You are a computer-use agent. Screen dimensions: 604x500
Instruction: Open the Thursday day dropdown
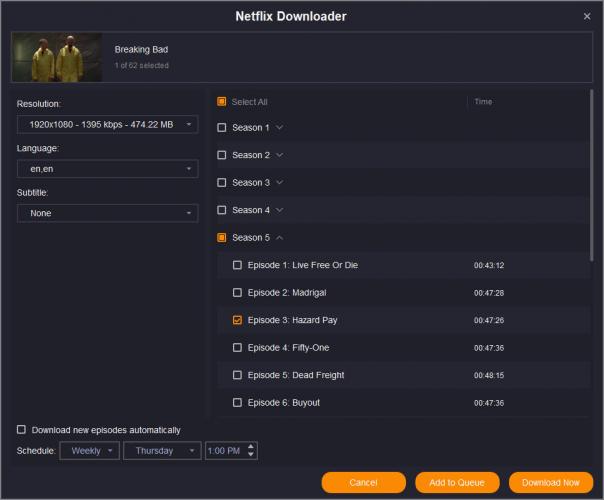pyautogui.click(x=162, y=451)
